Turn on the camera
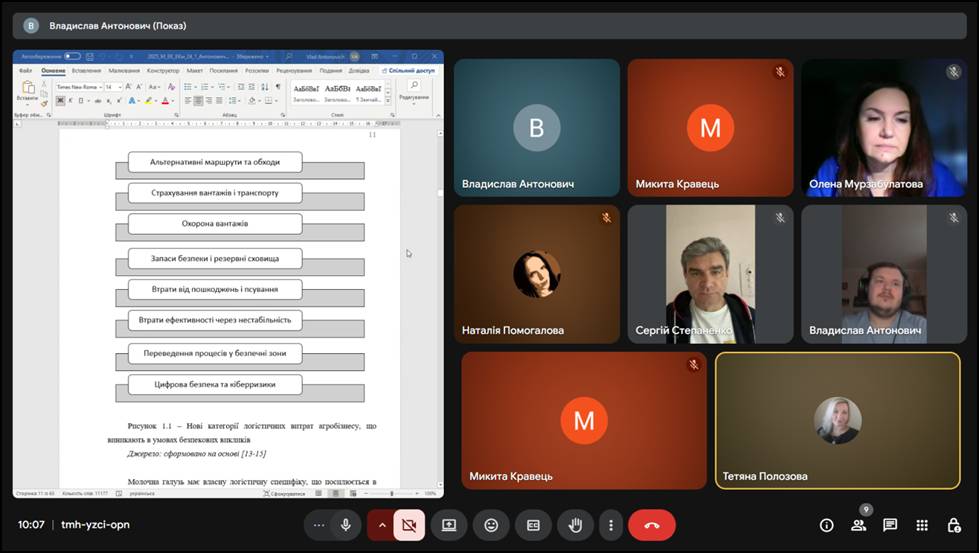Image resolution: width=979 pixels, height=553 pixels. (408, 525)
